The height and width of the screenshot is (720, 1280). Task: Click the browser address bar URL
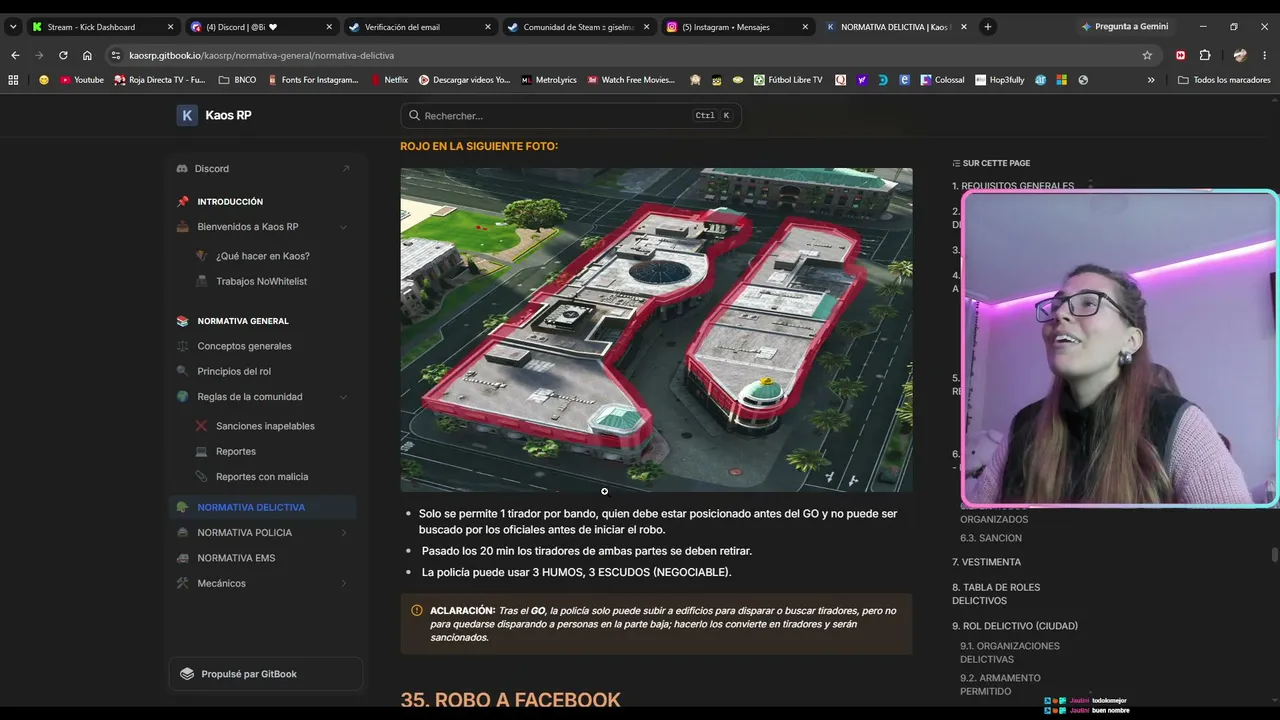261,55
